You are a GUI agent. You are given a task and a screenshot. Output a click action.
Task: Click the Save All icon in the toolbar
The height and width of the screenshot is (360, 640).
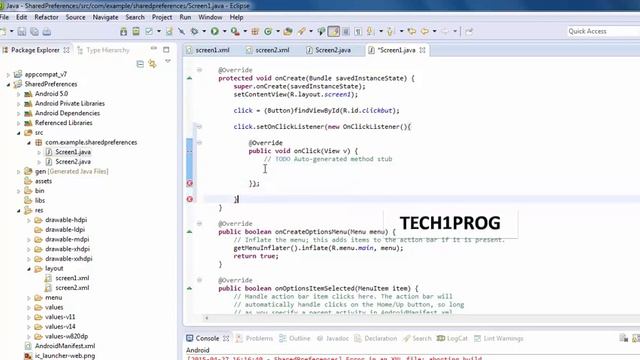(x=34, y=31)
